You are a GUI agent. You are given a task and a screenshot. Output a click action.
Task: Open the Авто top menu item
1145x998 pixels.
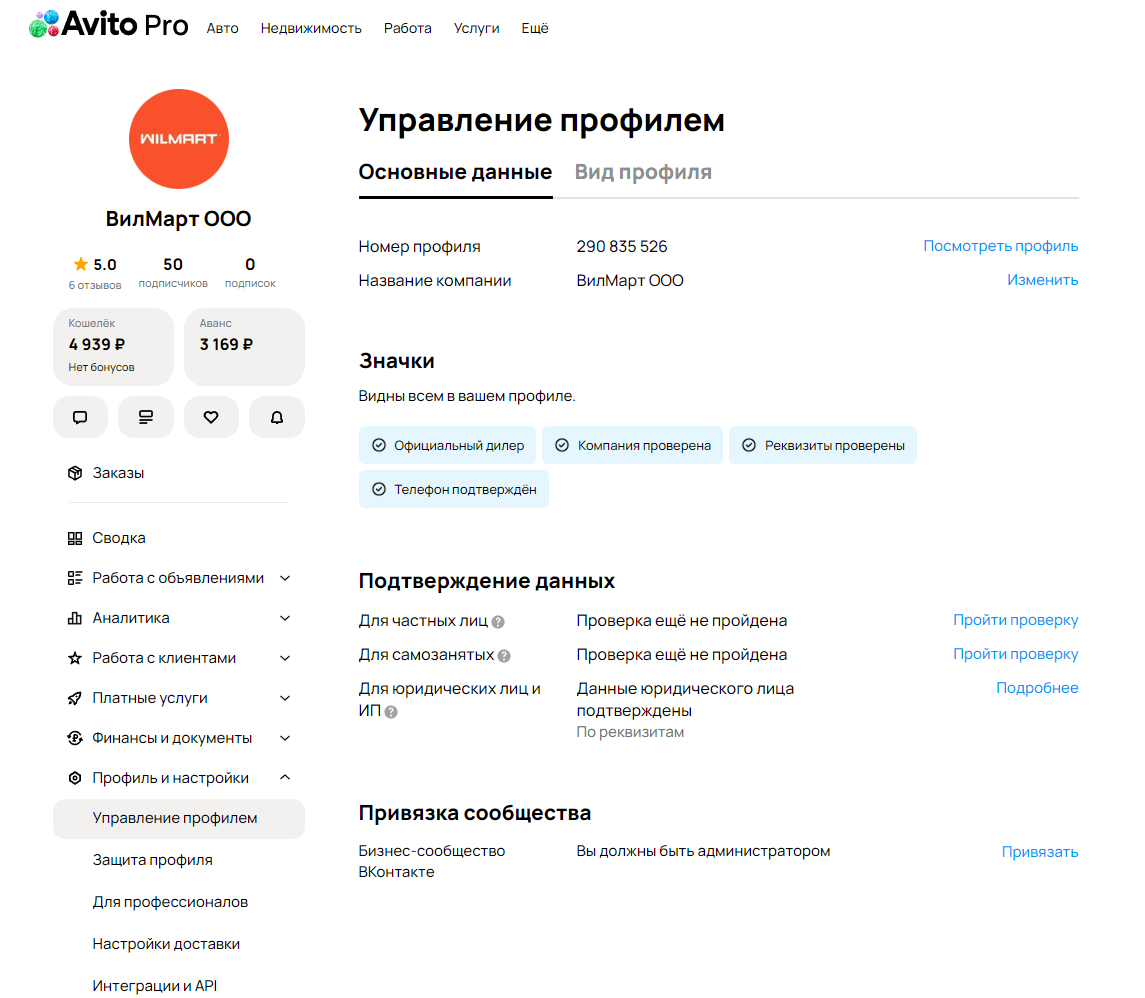pos(223,28)
